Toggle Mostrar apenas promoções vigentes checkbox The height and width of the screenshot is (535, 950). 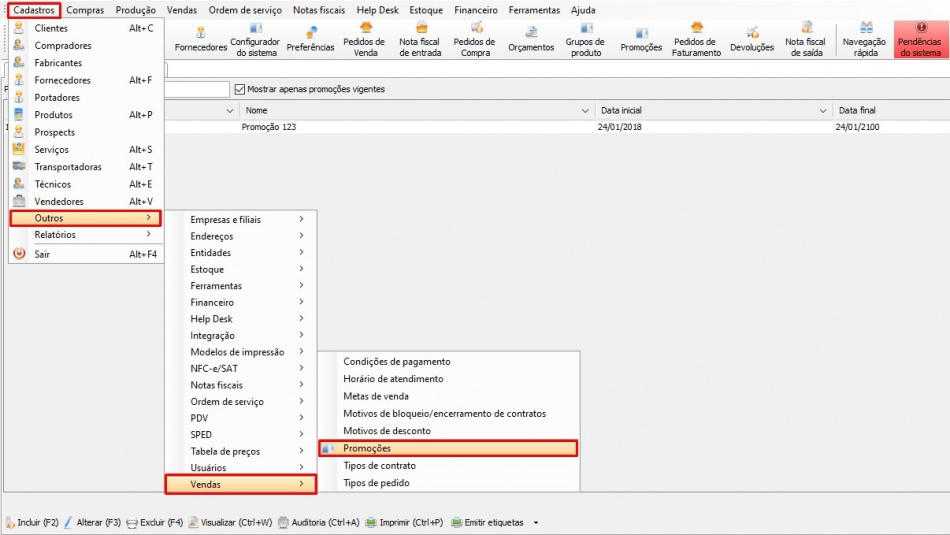(239, 89)
